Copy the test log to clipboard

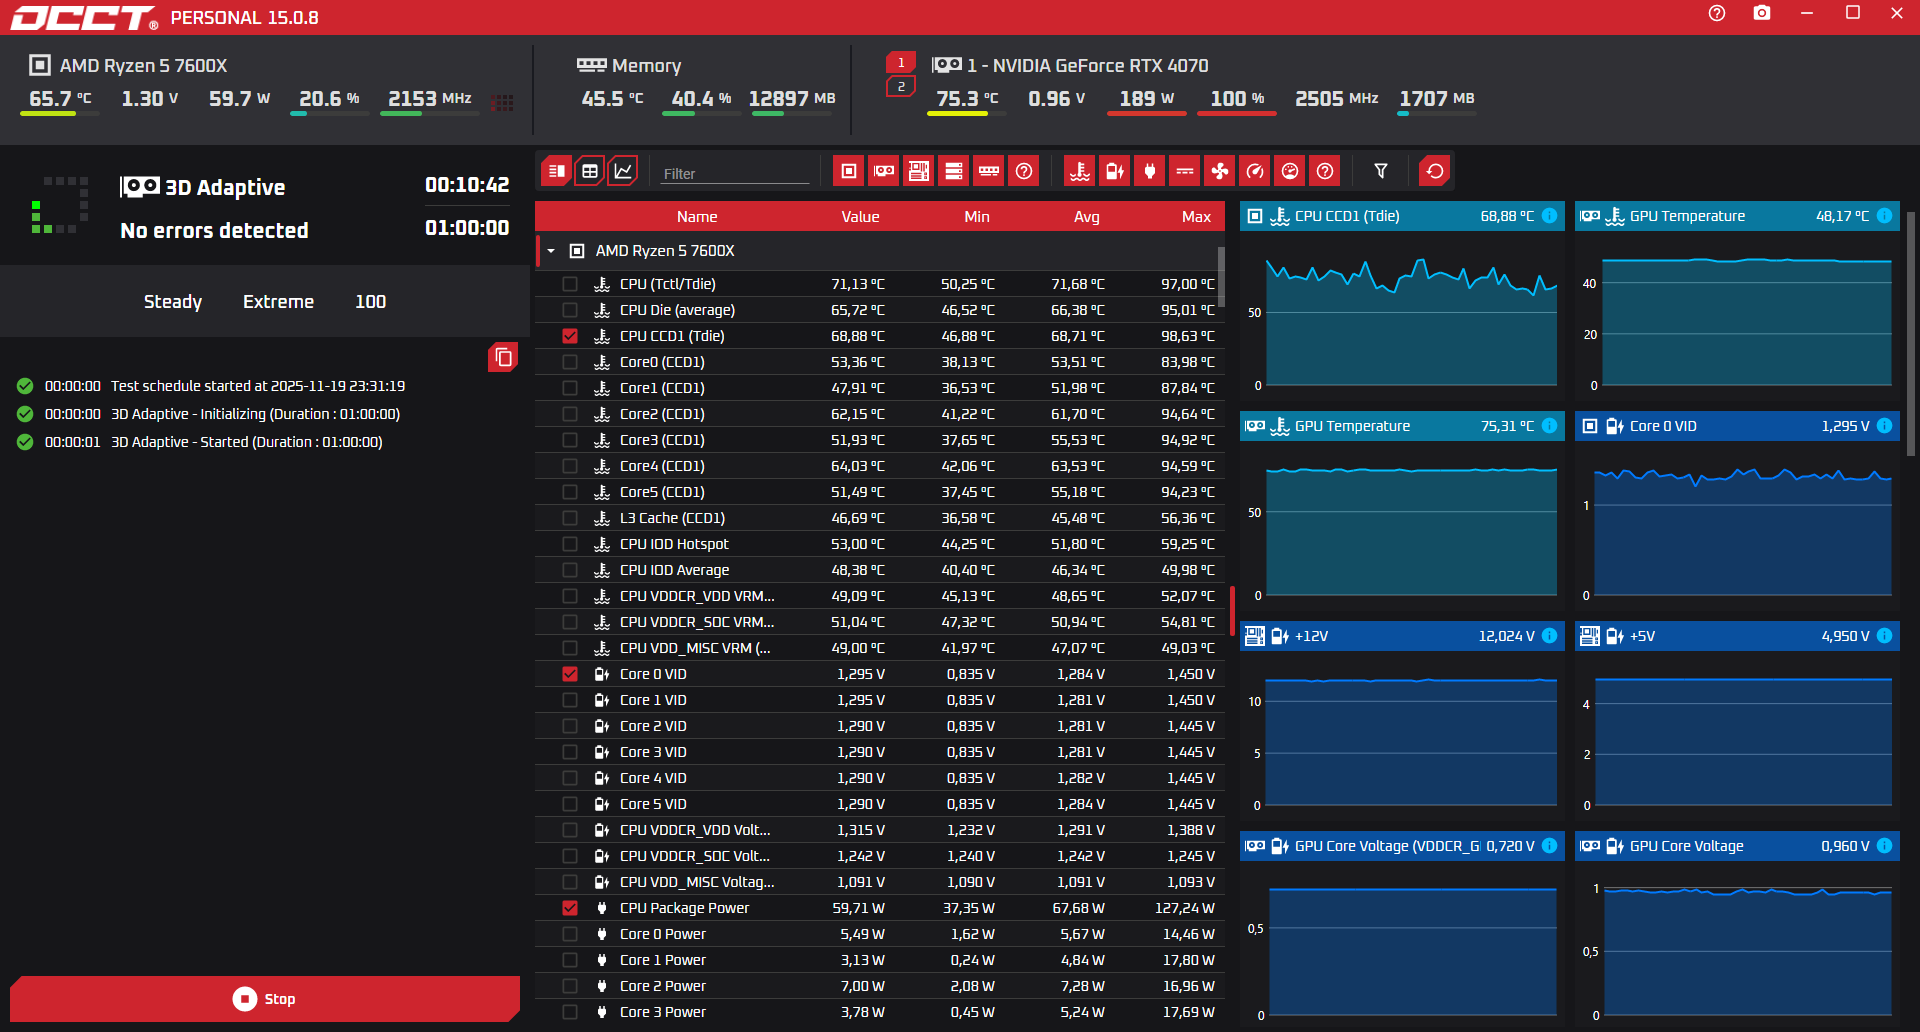(503, 357)
